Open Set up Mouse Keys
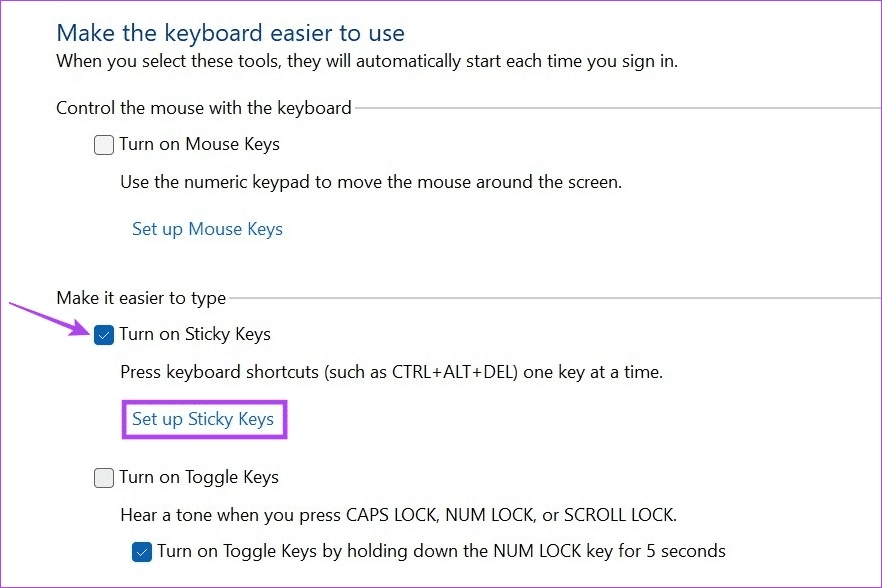 point(207,229)
